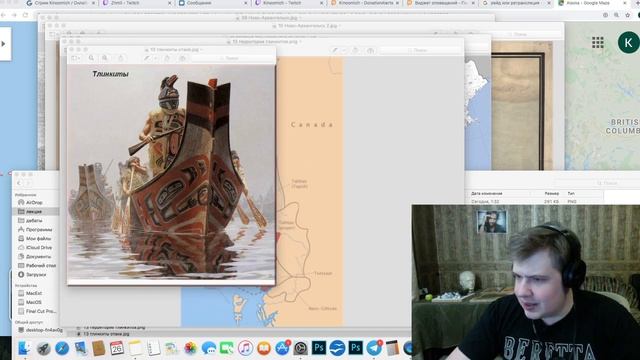The image size is (640, 360).
Task: Sort by Размер column in Finder
Action: [x=551, y=193]
